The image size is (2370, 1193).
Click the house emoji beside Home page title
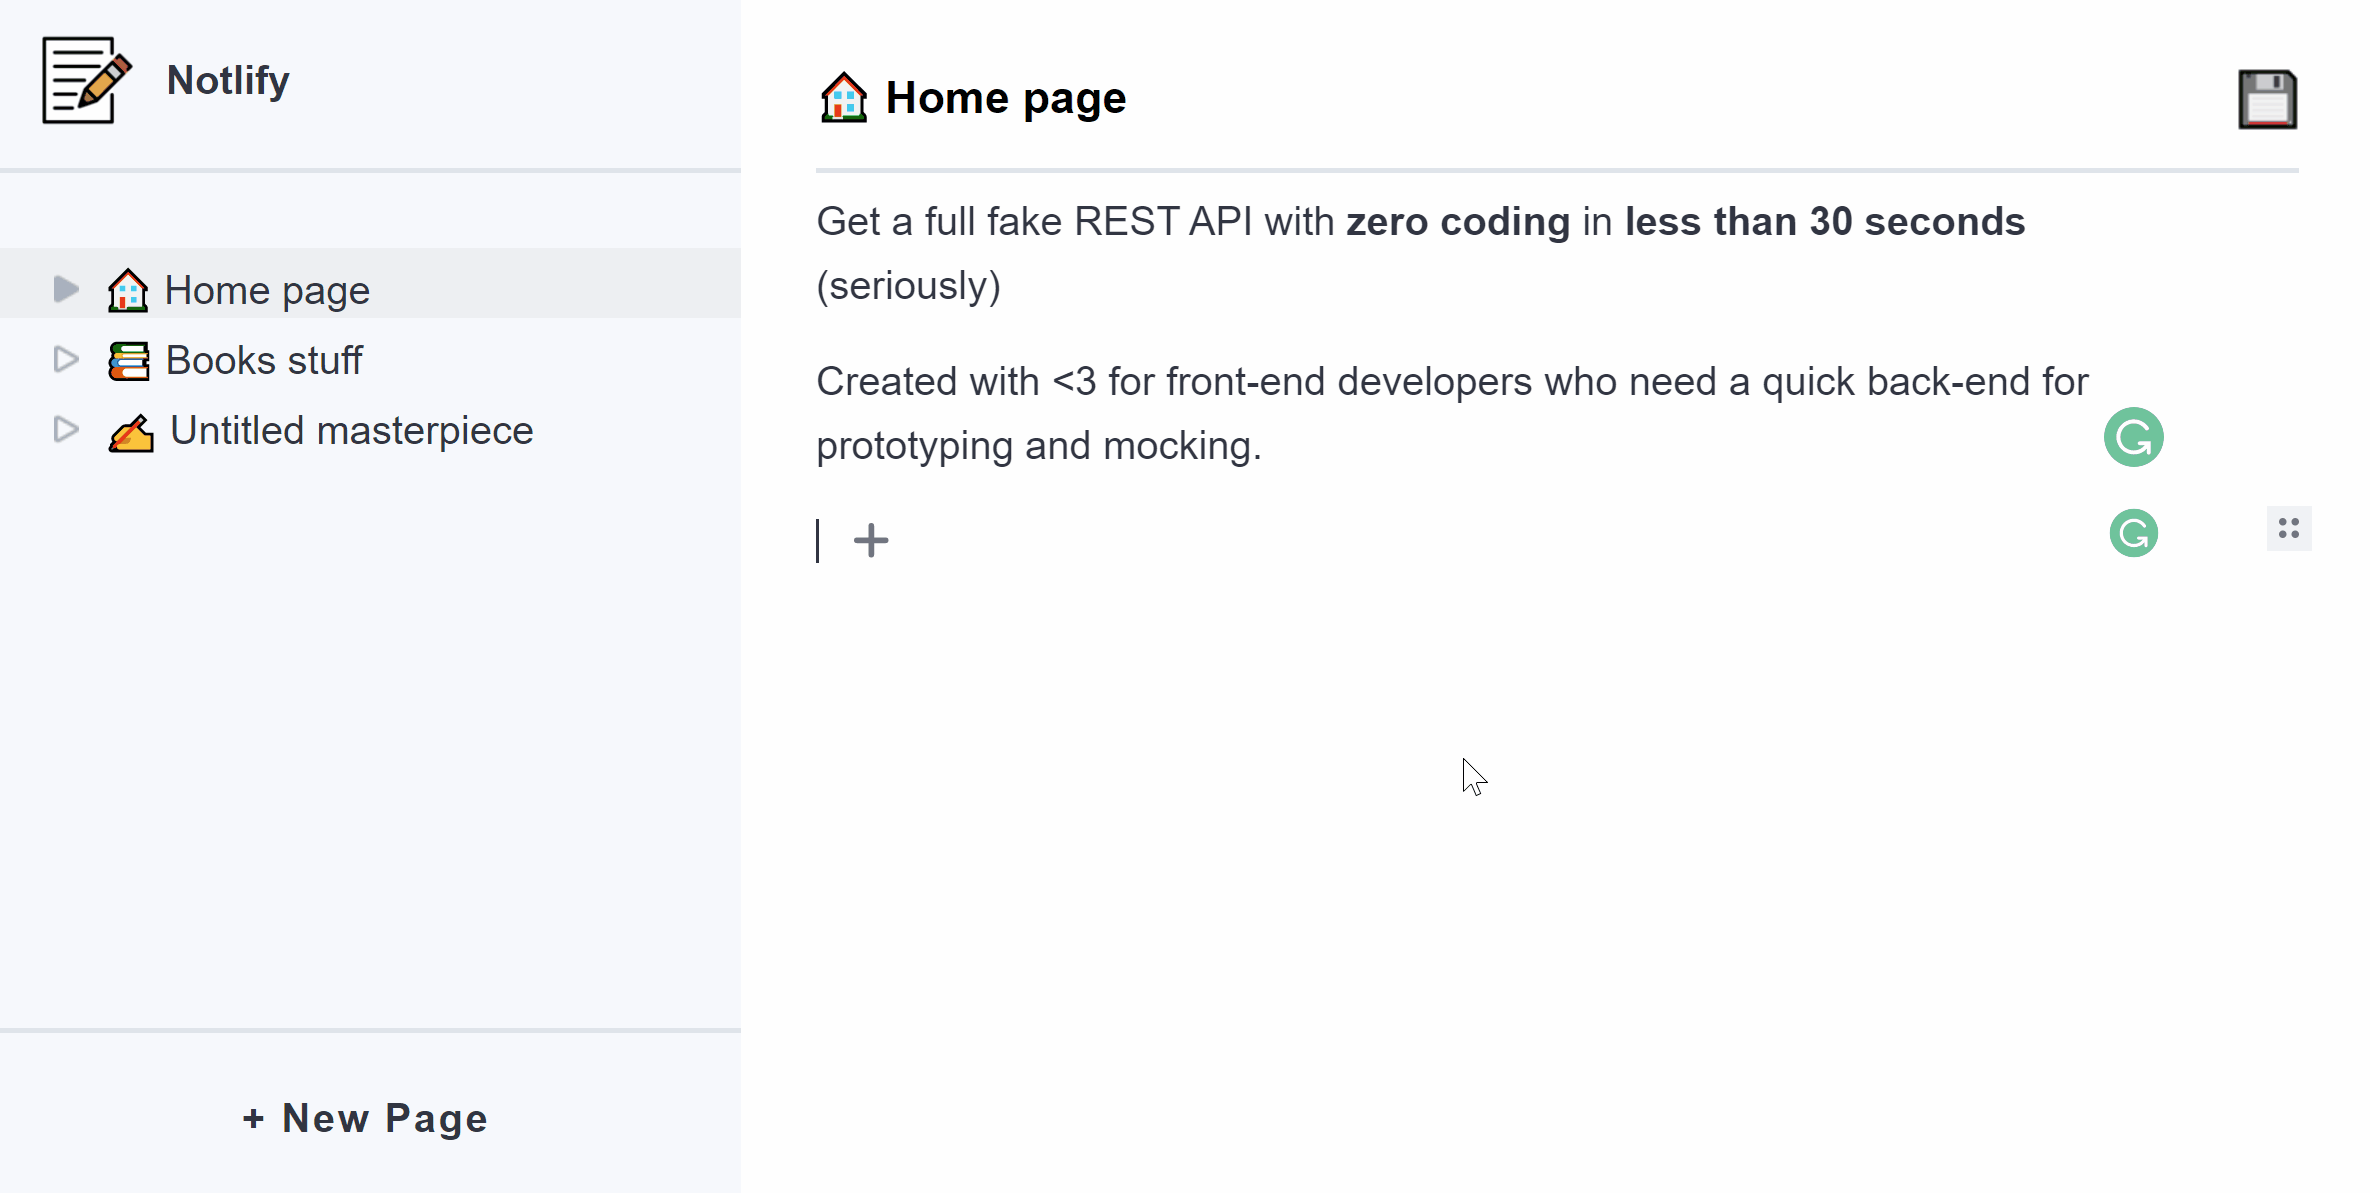pos(843,98)
